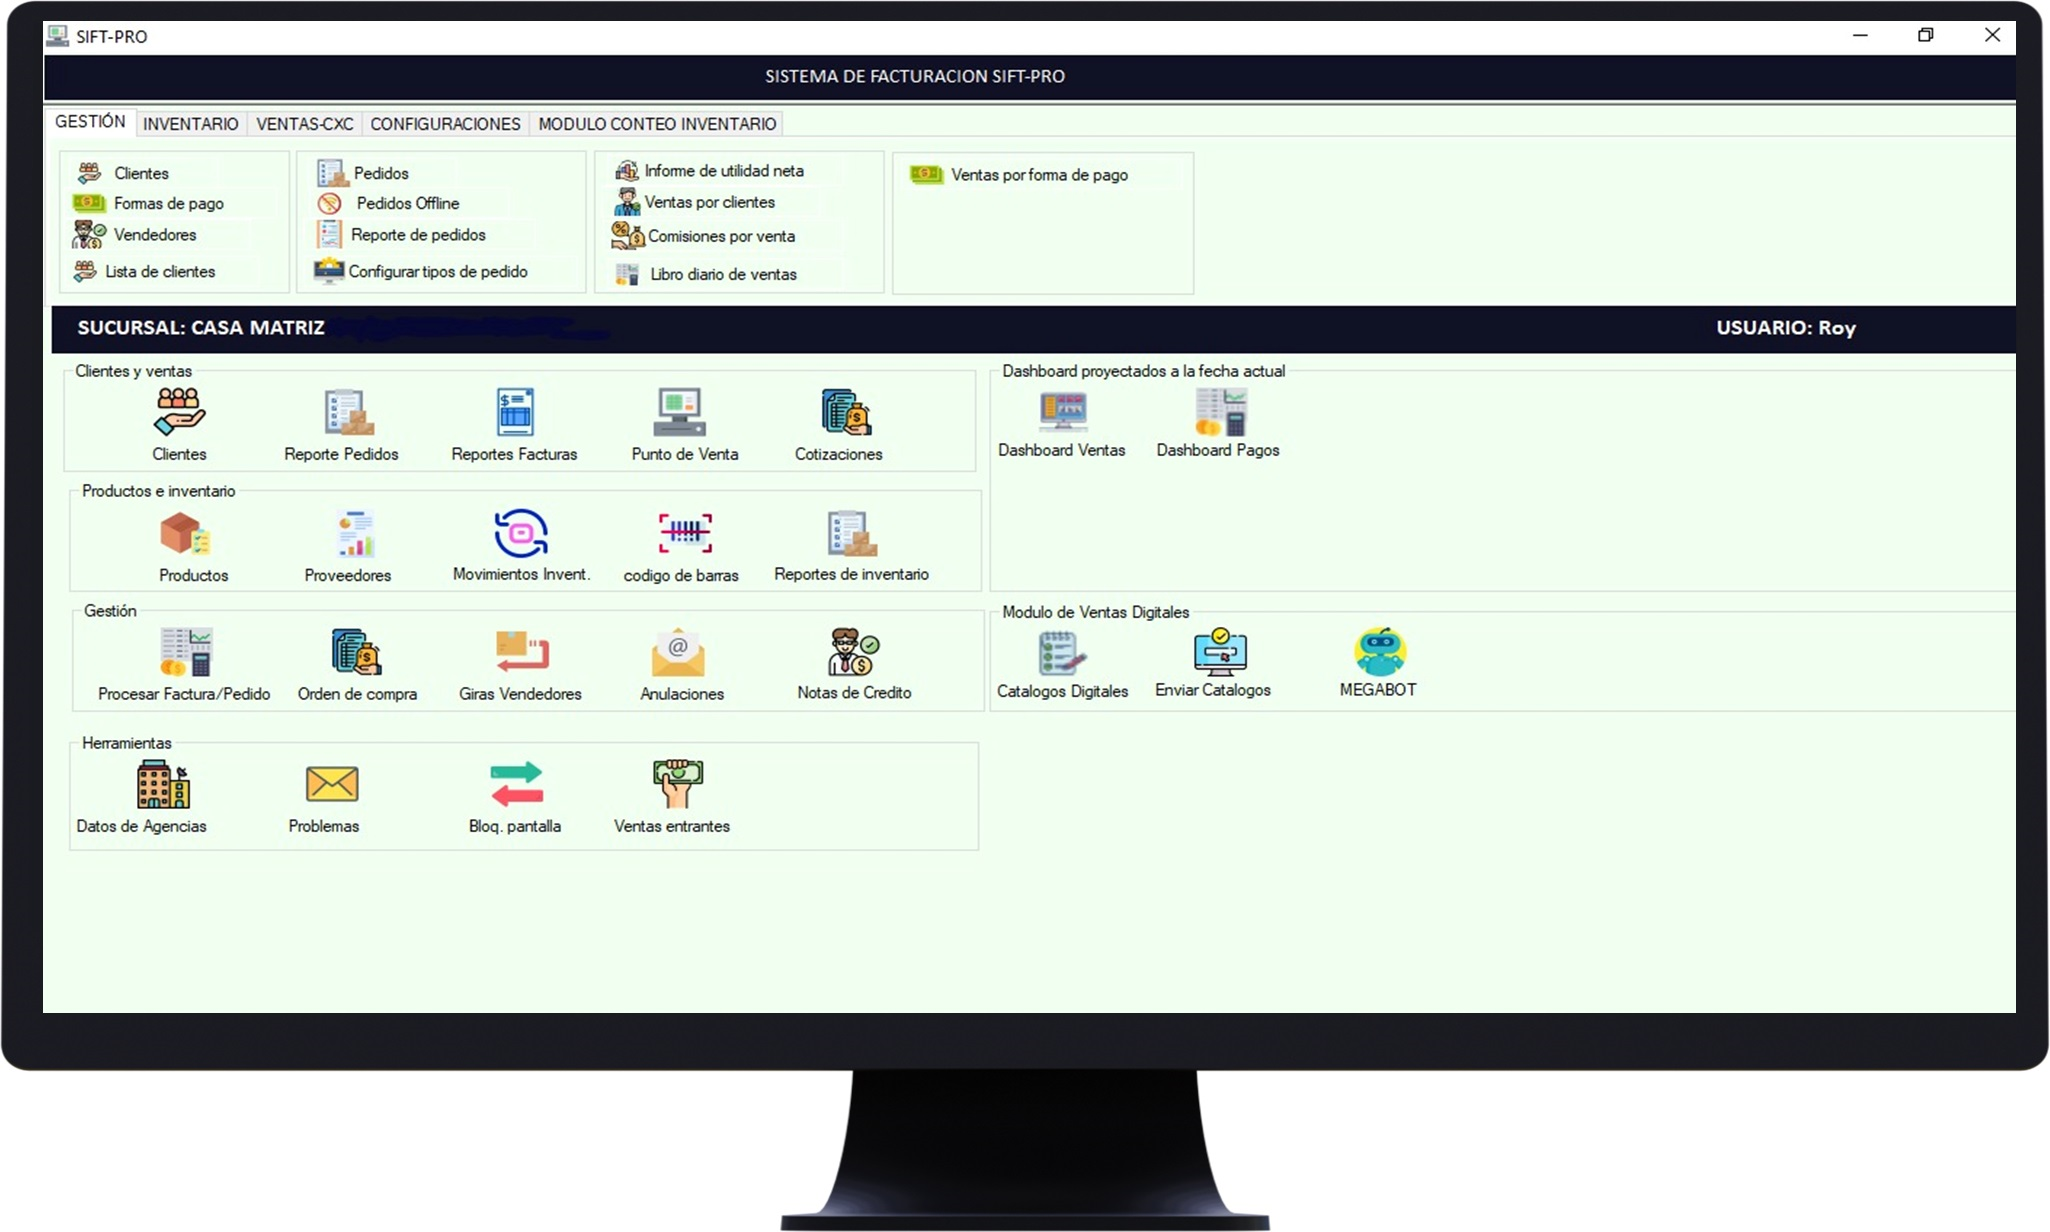
Task: Launch MEGABOT in Modulo de Ventas Digitales
Action: 1378,655
